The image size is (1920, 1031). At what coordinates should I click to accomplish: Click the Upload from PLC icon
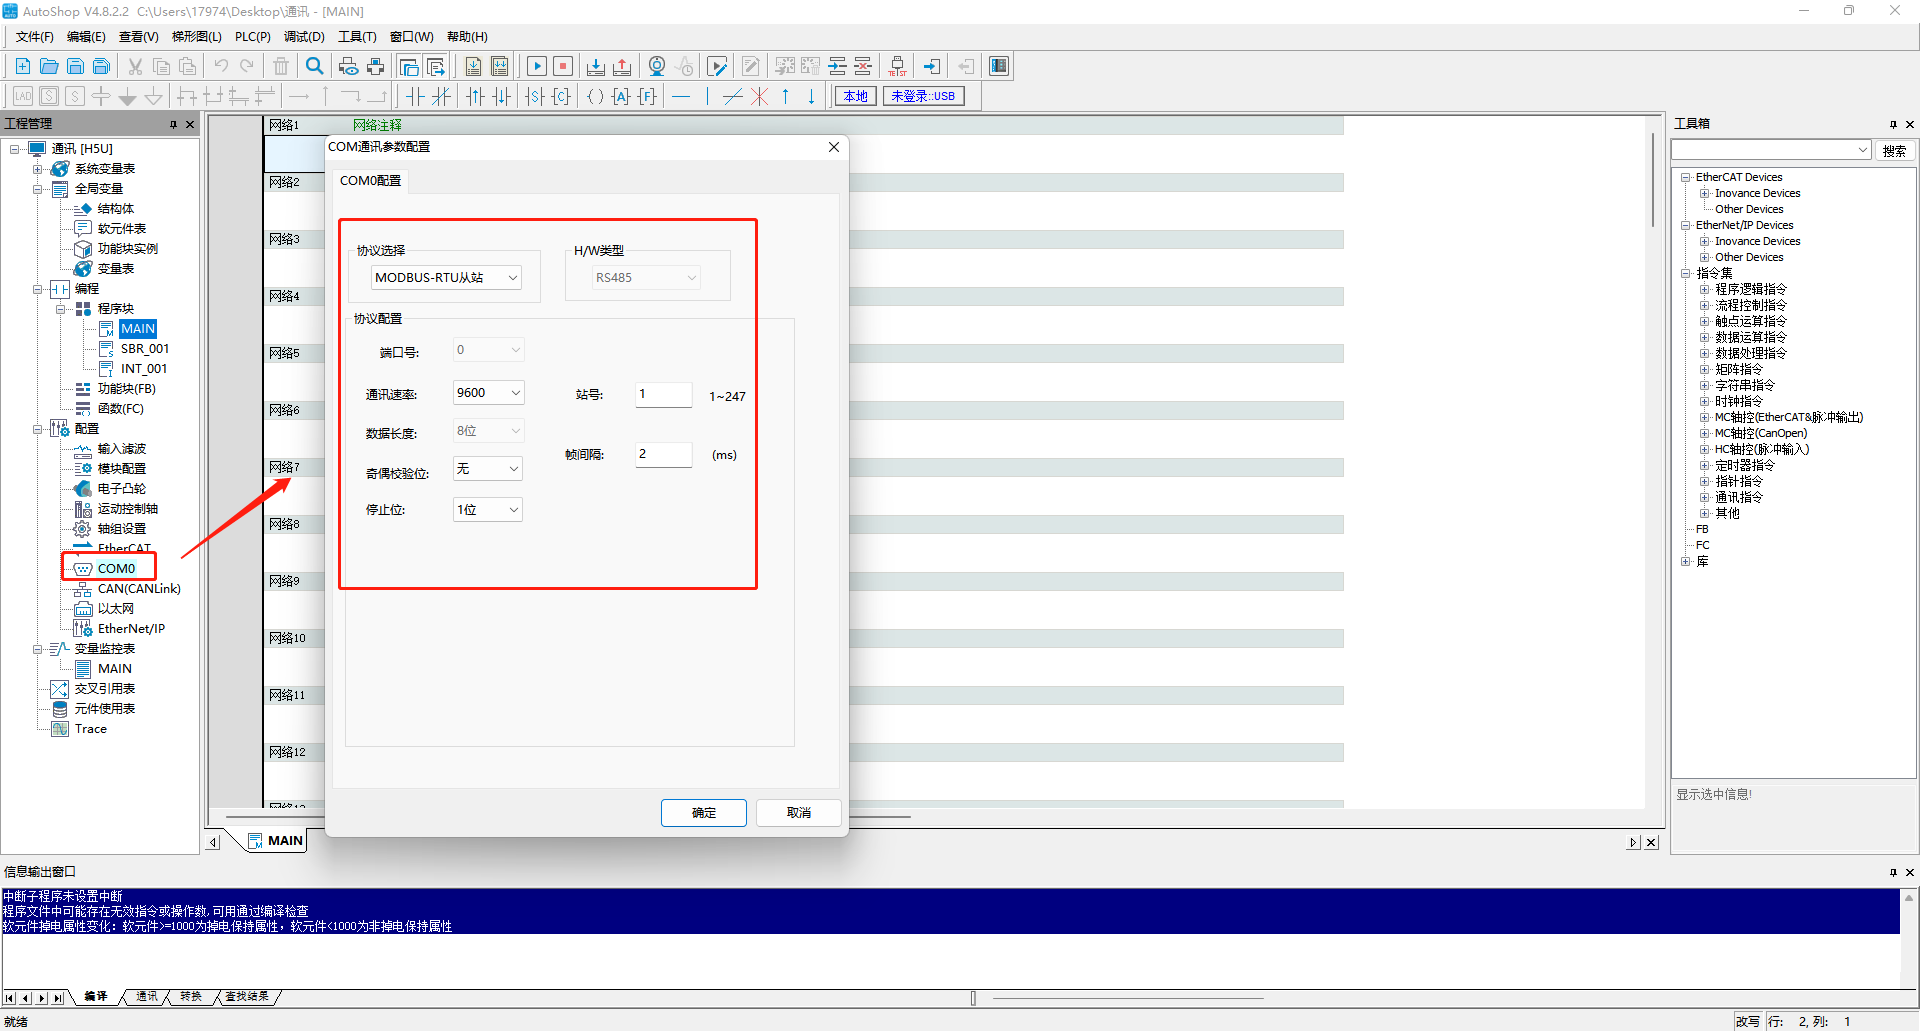(x=622, y=66)
